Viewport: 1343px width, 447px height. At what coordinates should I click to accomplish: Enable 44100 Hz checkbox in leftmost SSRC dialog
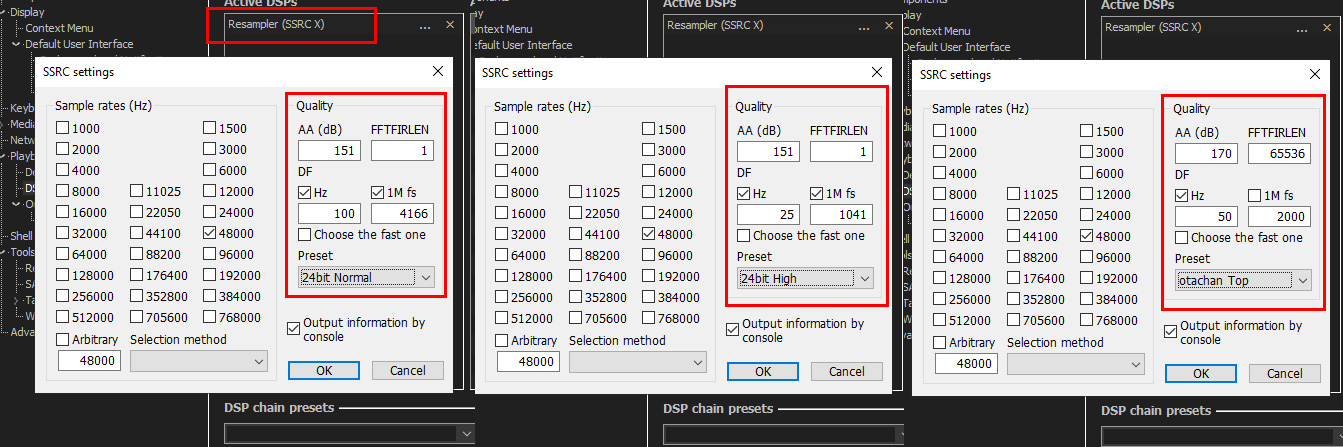click(x=138, y=233)
